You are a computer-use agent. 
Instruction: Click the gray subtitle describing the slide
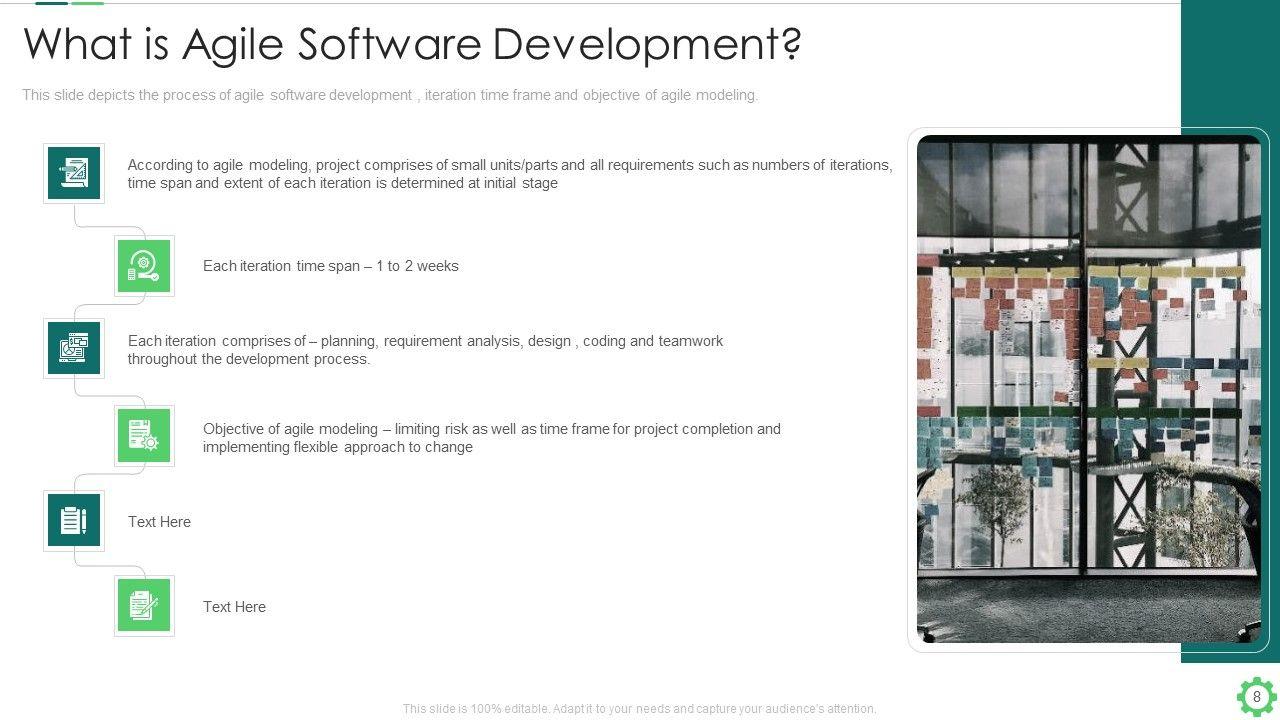click(390, 95)
